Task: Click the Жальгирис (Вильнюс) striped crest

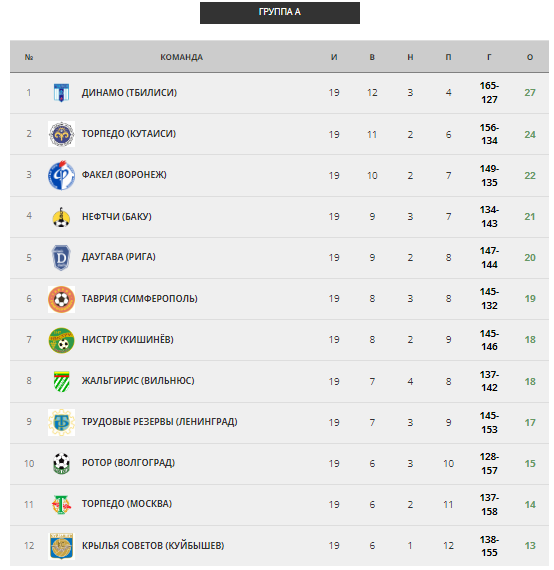Action: coord(61,381)
